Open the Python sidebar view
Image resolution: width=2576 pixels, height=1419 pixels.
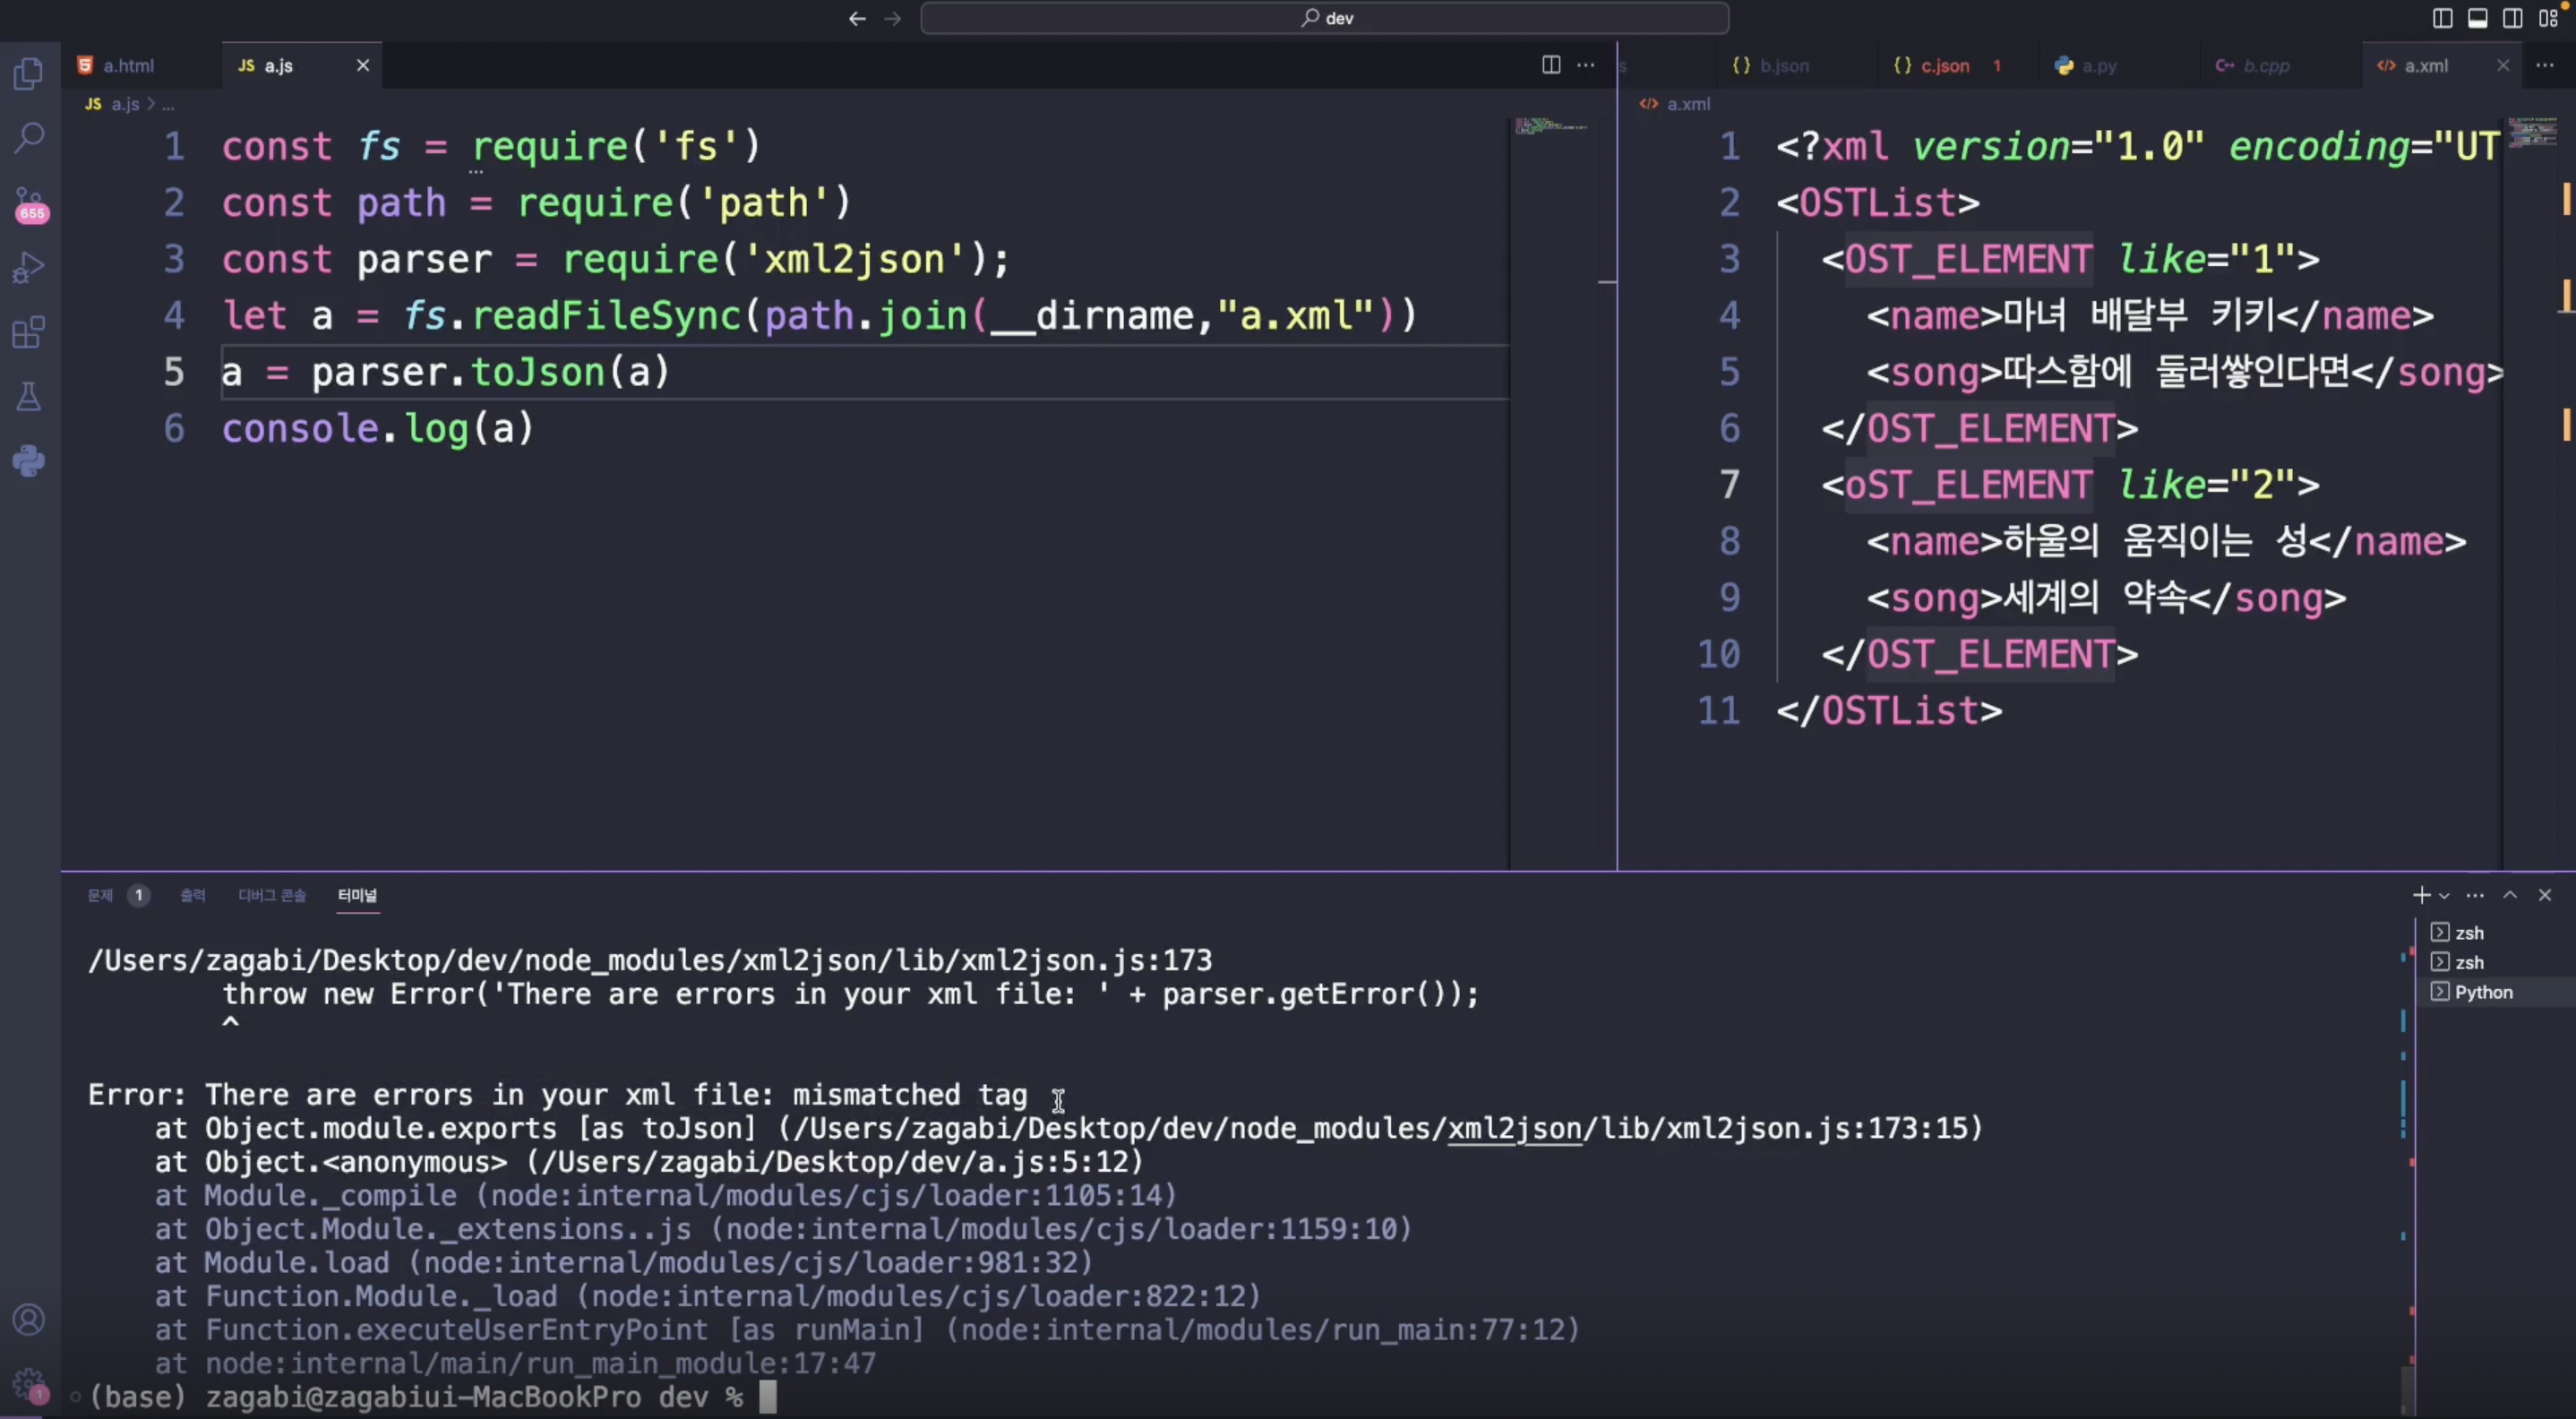[29, 461]
